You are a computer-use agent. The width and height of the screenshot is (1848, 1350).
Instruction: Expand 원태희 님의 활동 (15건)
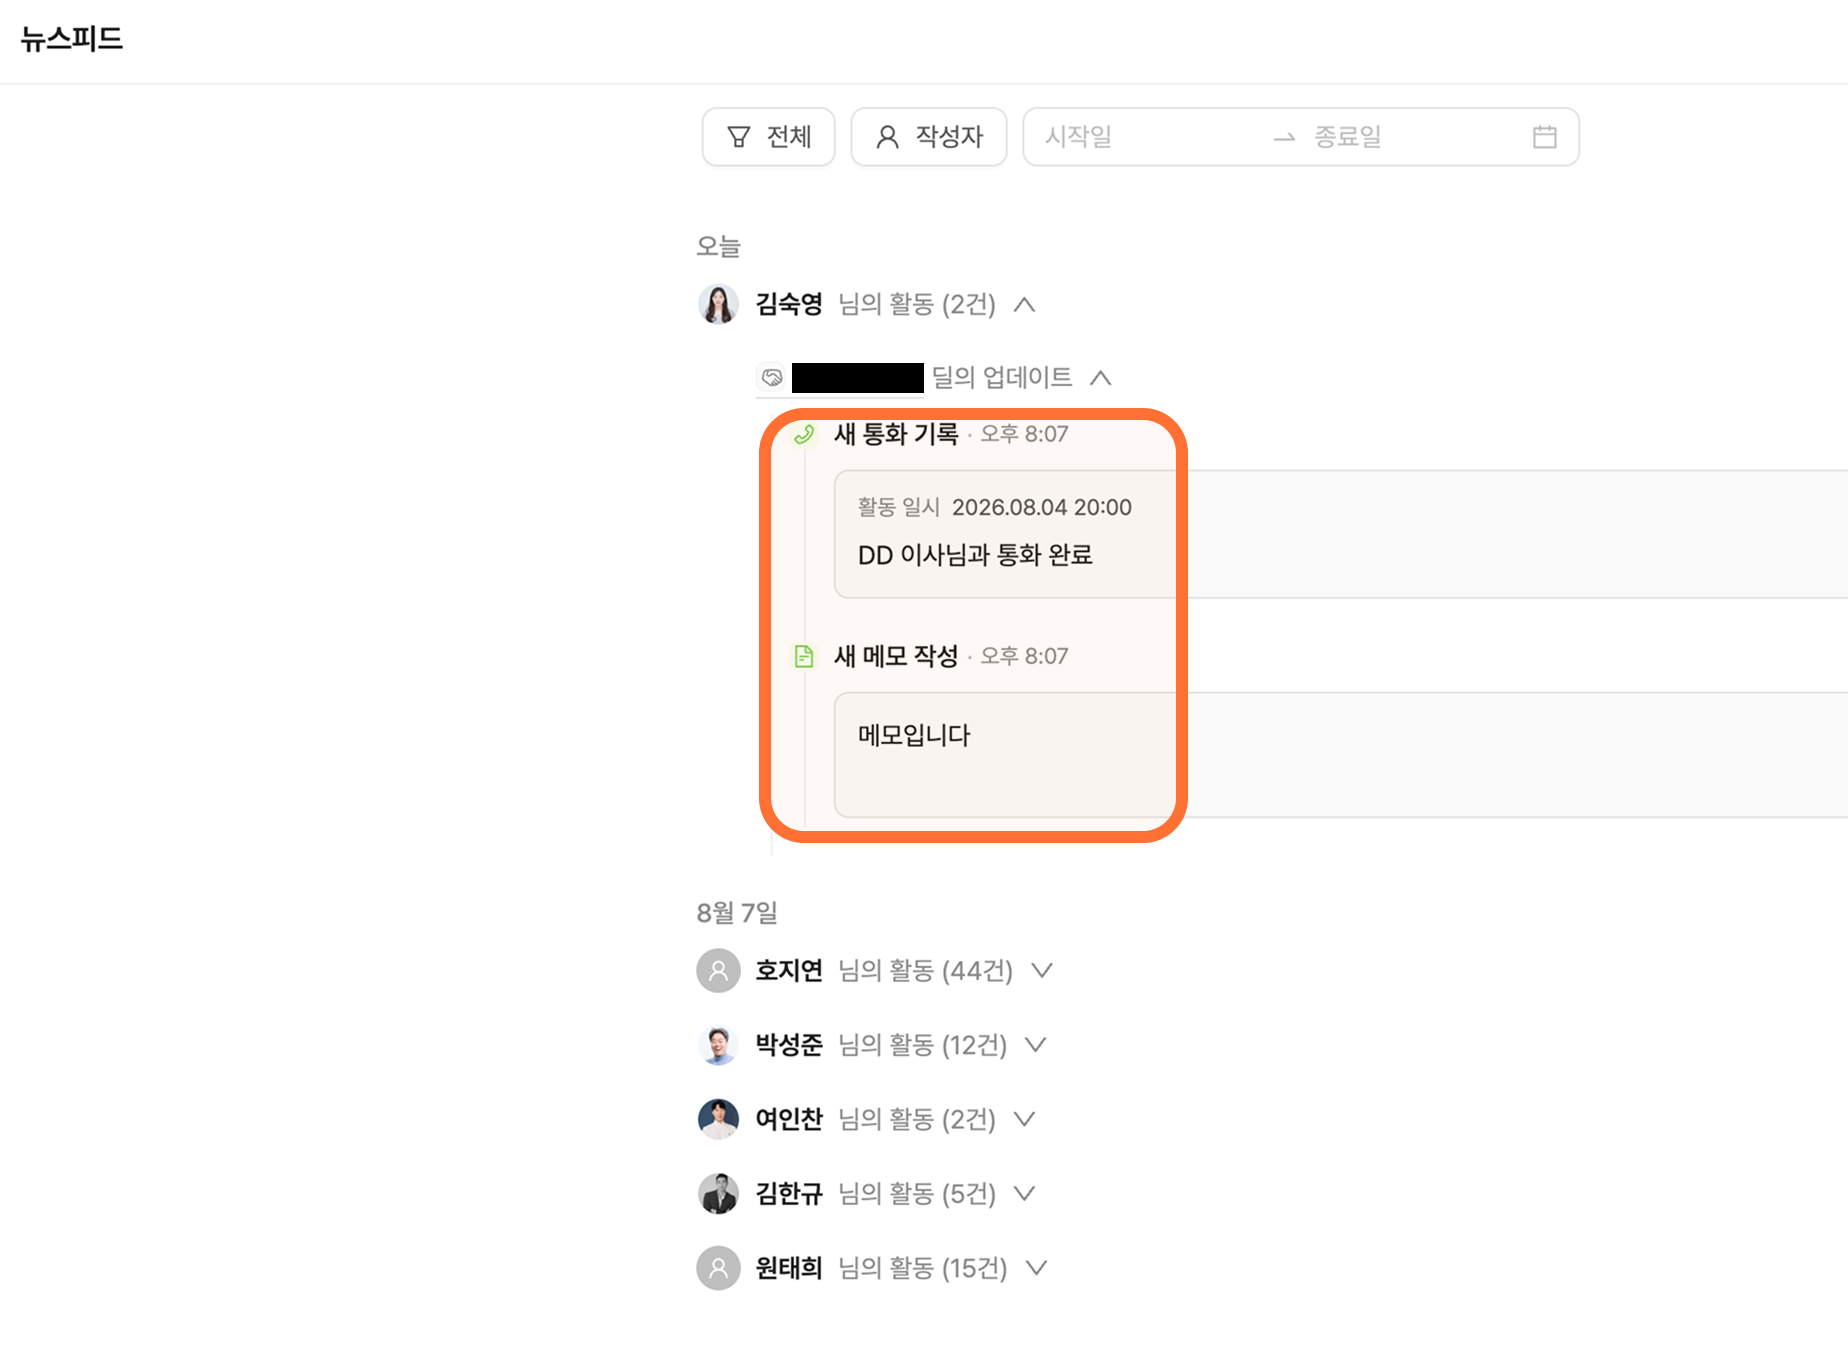click(1036, 1268)
